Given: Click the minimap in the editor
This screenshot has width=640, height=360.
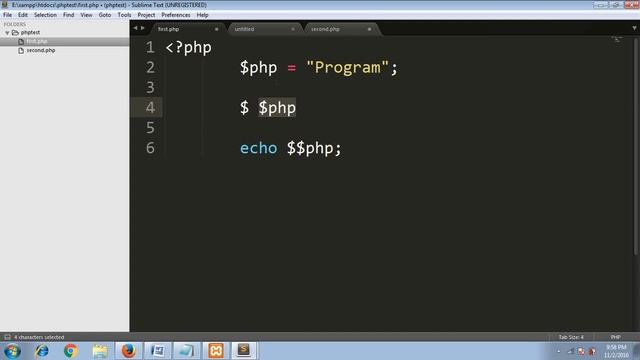Looking at the screenshot, I should click(617, 40).
